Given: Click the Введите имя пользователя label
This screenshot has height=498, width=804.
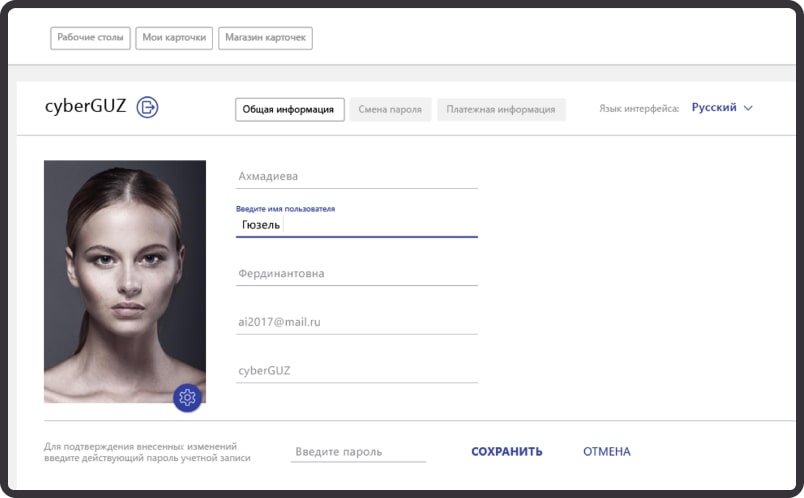Looking at the screenshot, I should coord(285,209).
